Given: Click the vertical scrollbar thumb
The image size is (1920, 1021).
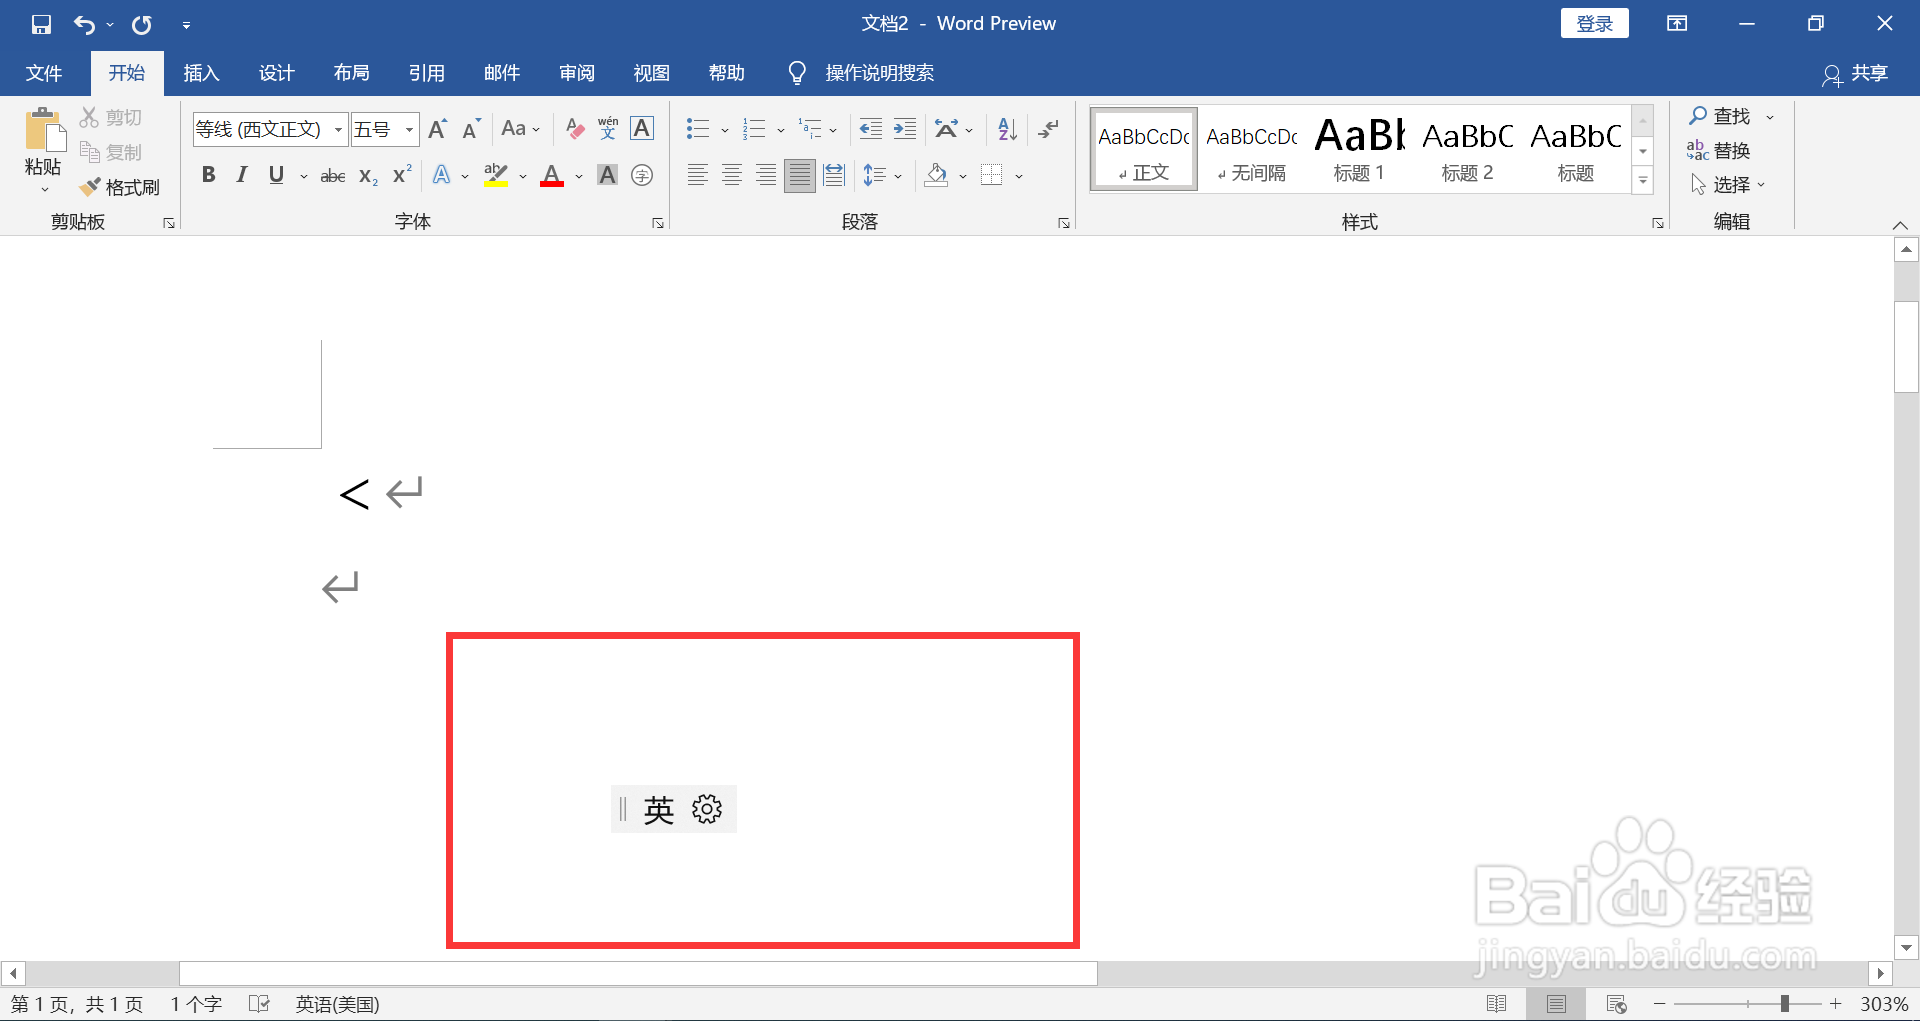Looking at the screenshot, I should click(1906, 347).
